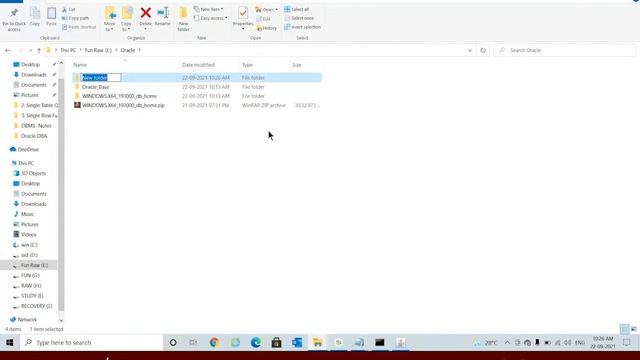Screen dimensions: 640x360
Task: Switch to large icons view
Action: pyautogui.click(x=634, y=329)
